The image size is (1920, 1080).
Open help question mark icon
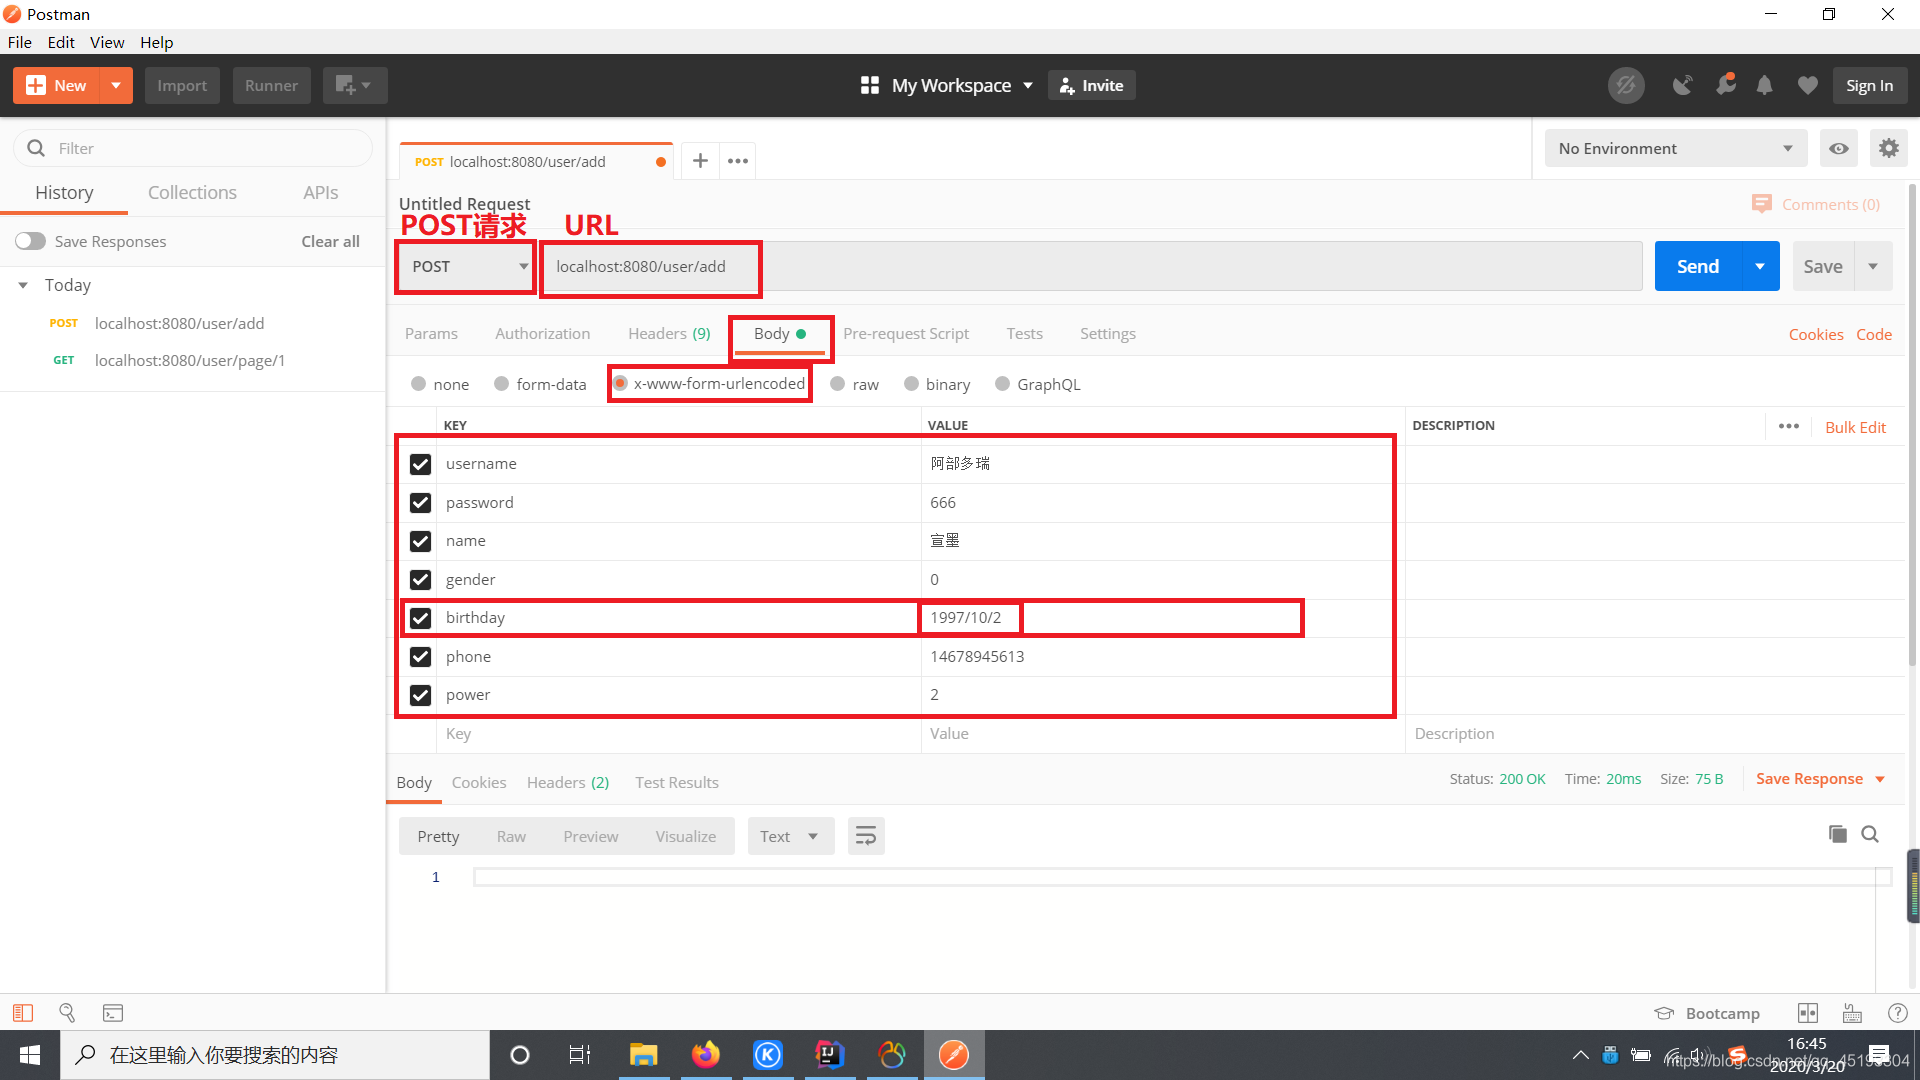1897,1013
